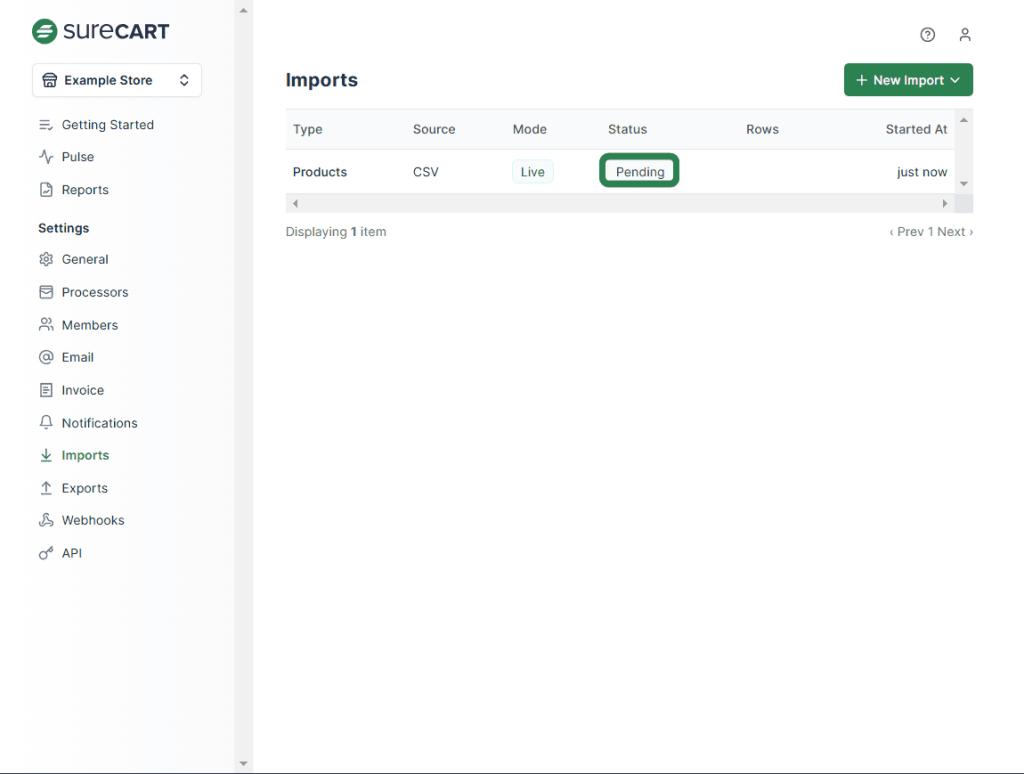The height and width of the screenshot is (774, 1024).
Task: Click the General settings gear icon
Action: pyautogui.click(x=46, y=259)
